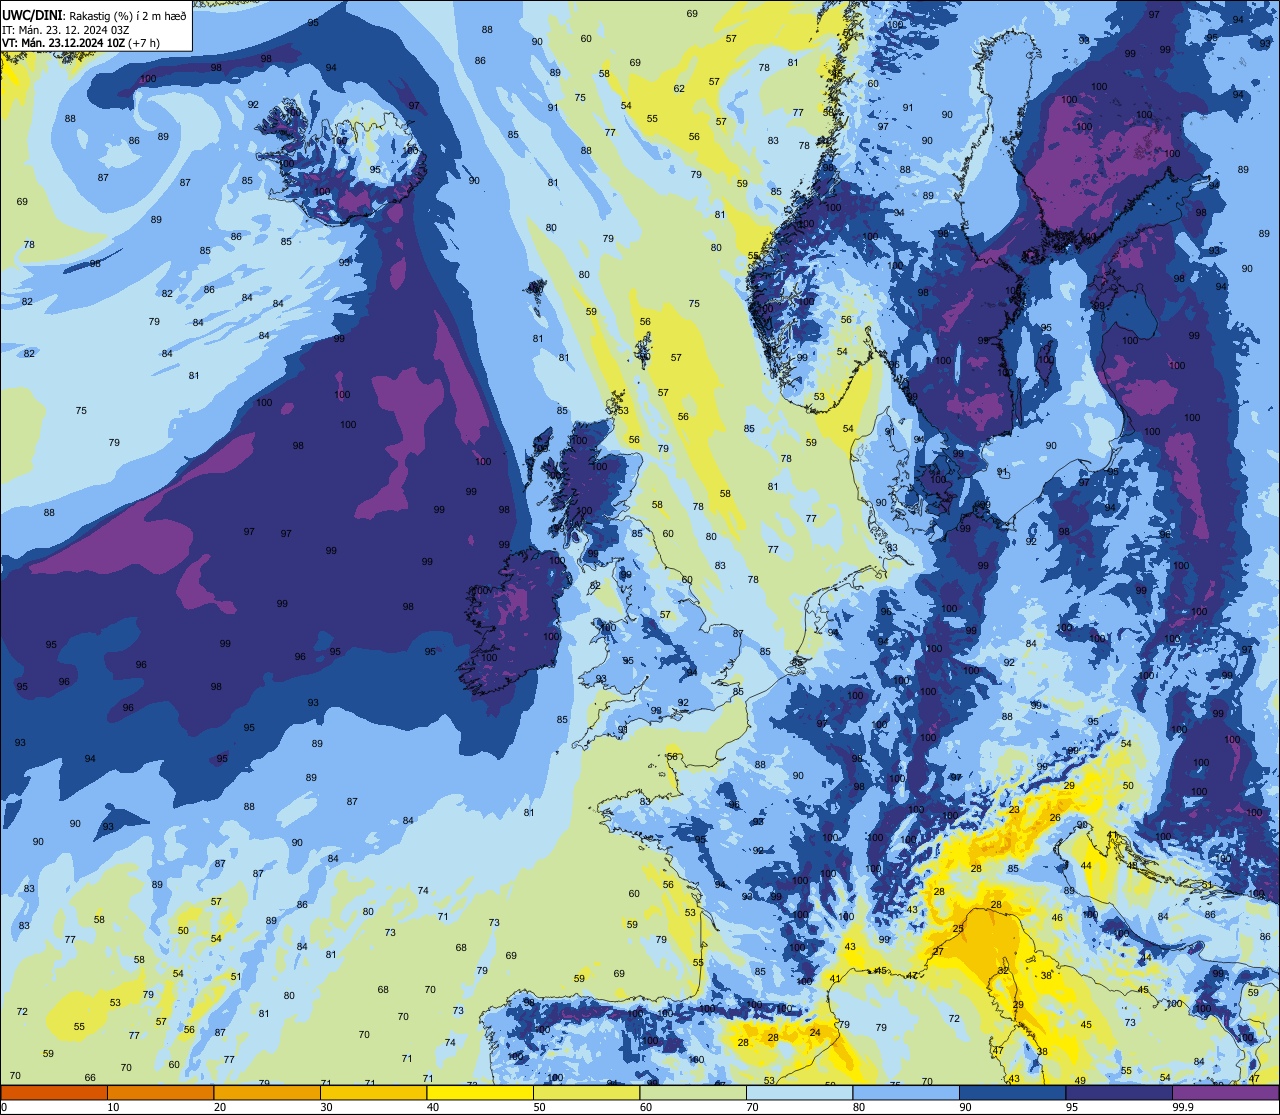Click the legend scale label "40"
The image size is (1280, 1115).
click(433, 1107)
